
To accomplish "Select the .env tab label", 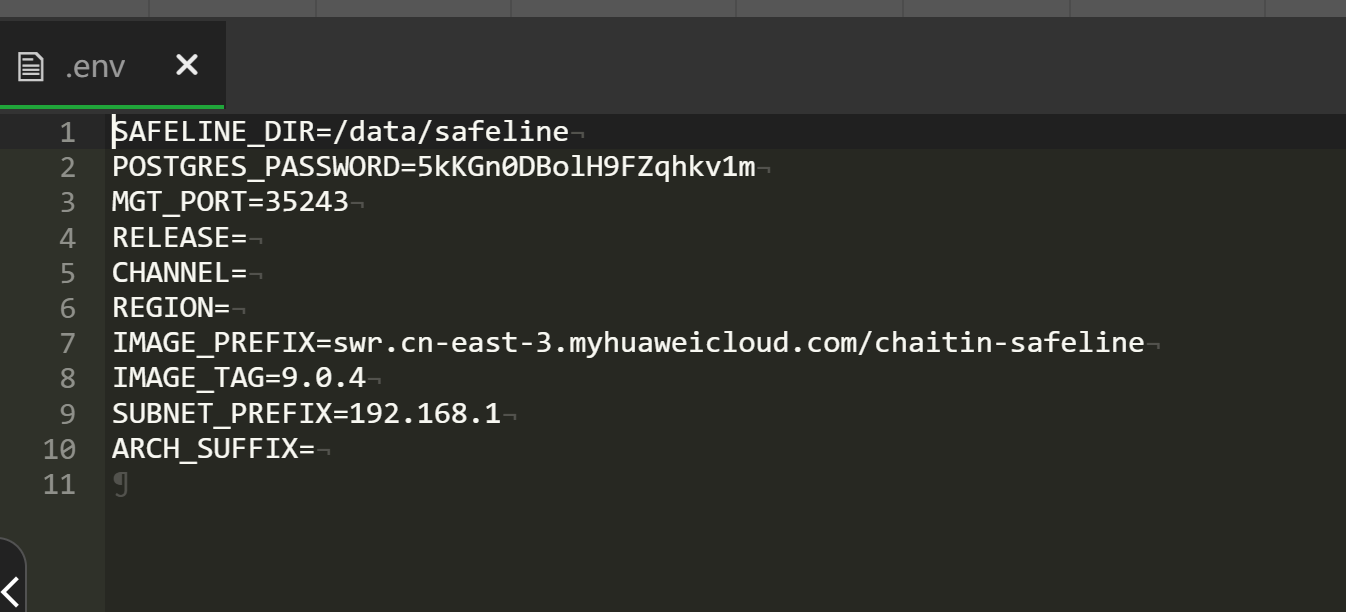I will click(95, 67).
